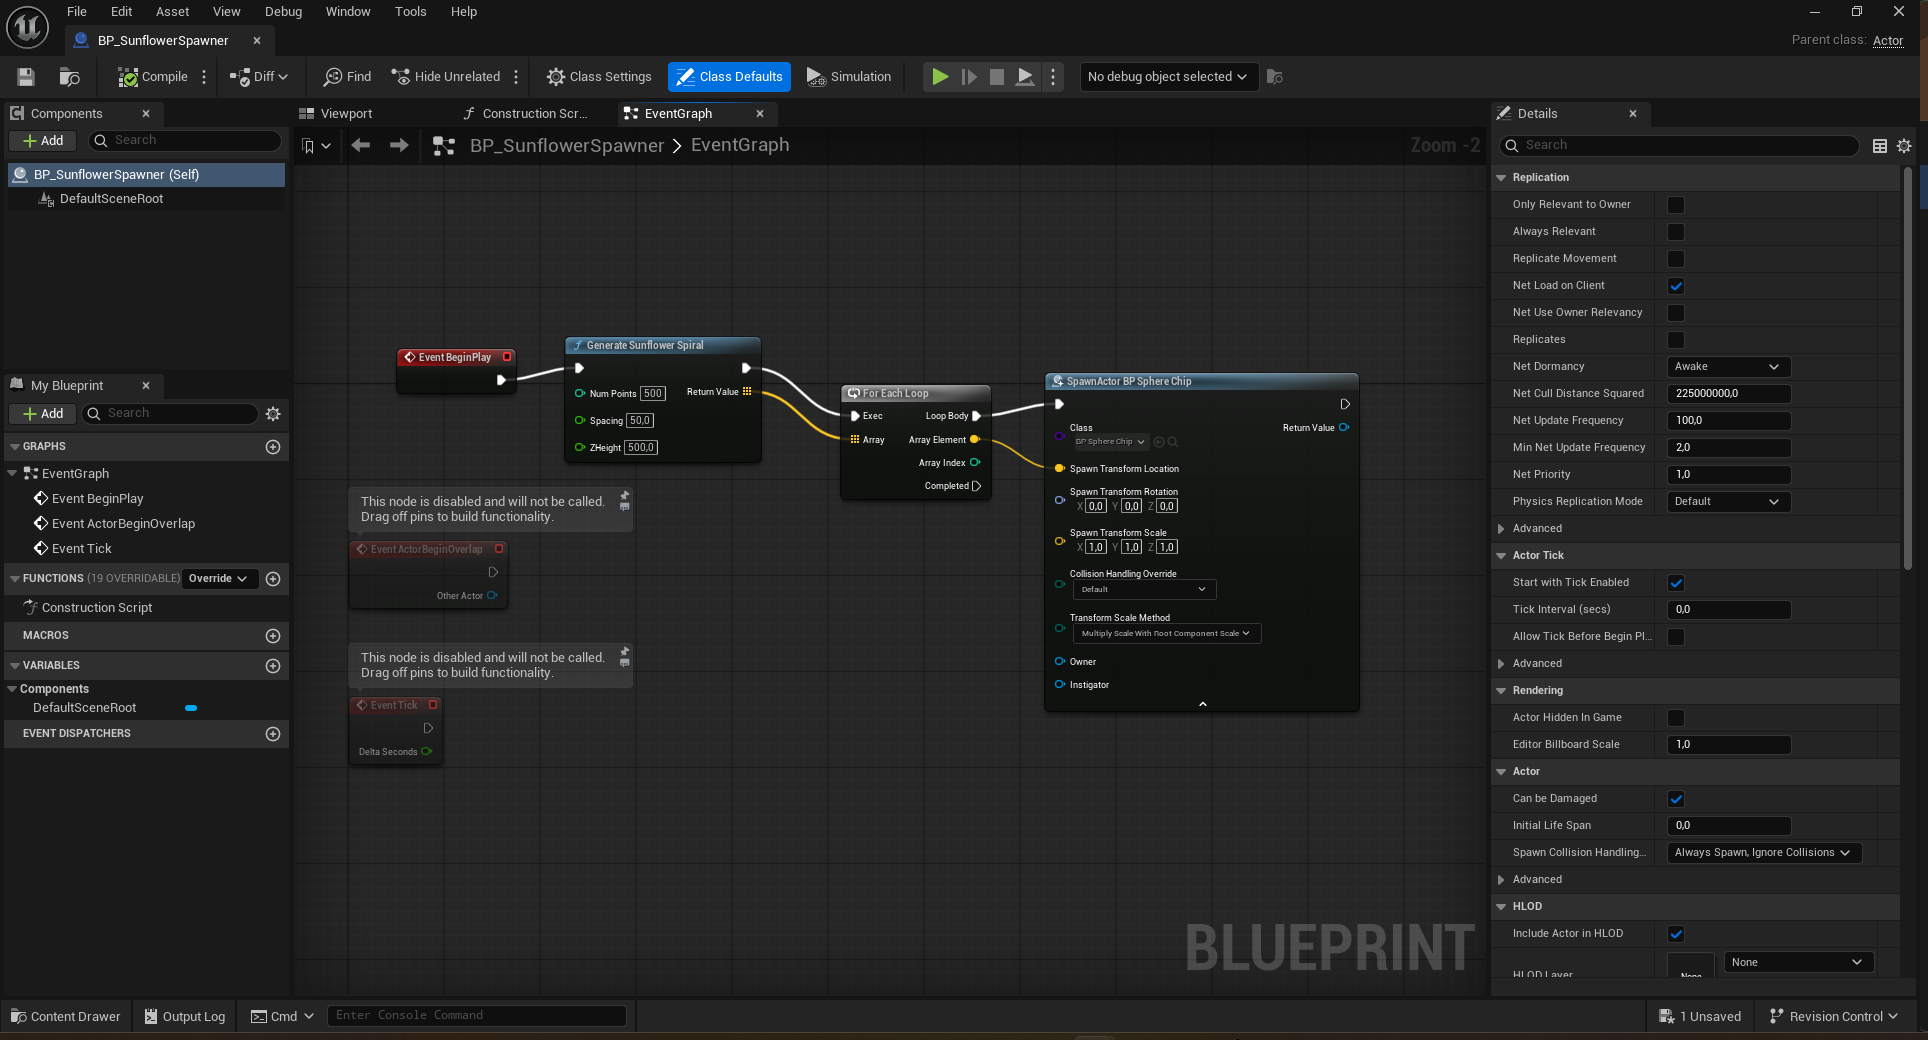The height and width of the screenshot is (1040, 1928).
Task: Toggle Replicate Movement checkbox
Action: (1676, 259)
